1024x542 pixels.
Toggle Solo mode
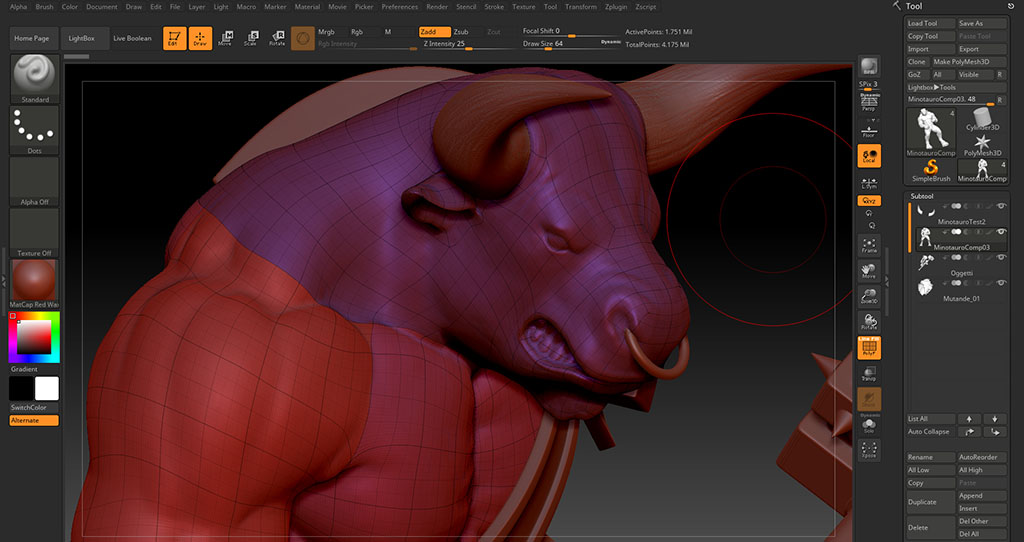(869, 426)
